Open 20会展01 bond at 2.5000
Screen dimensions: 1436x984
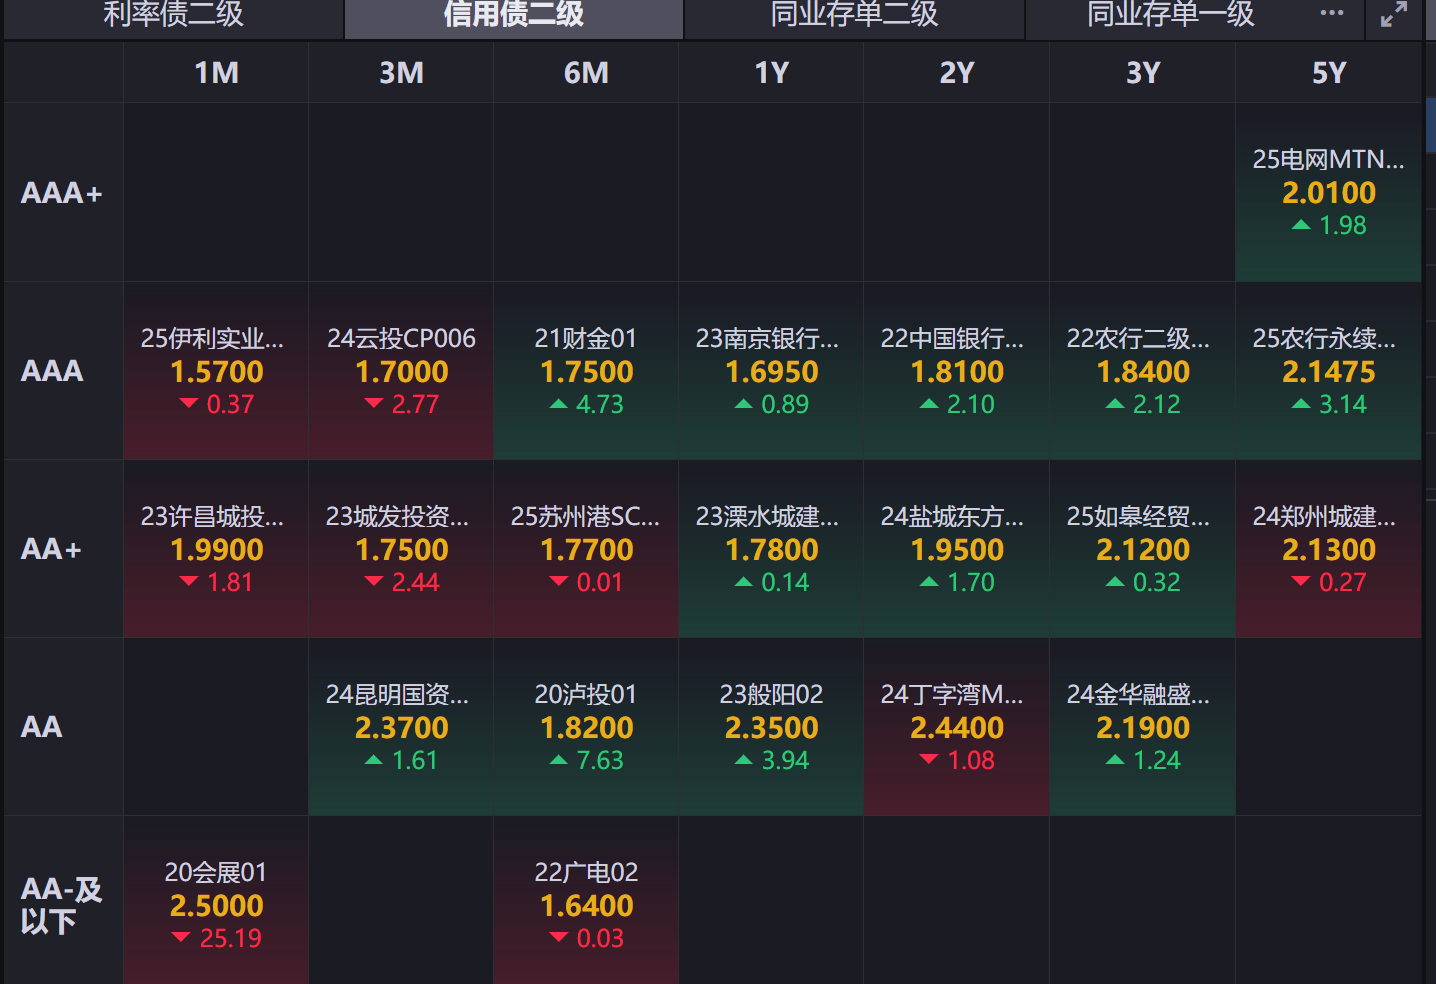click(216, 905)
